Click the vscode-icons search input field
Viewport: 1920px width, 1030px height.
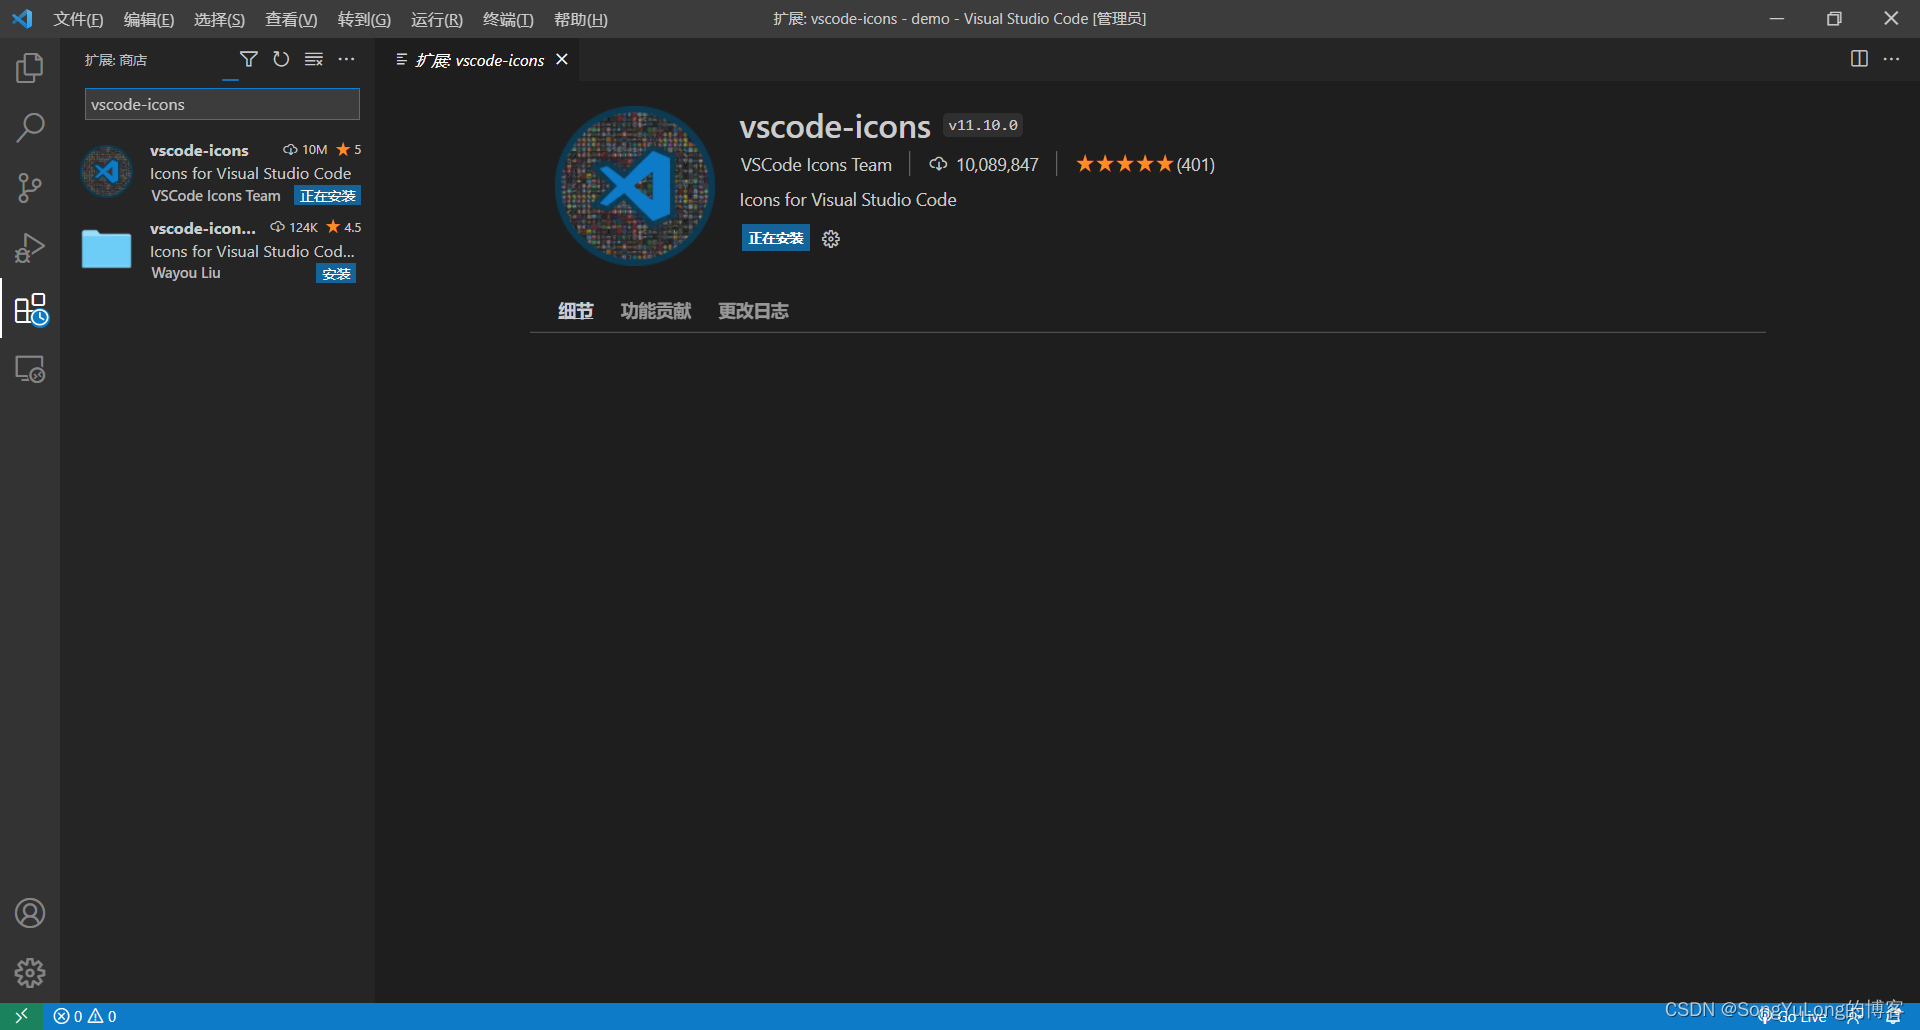tap(222, 104)
